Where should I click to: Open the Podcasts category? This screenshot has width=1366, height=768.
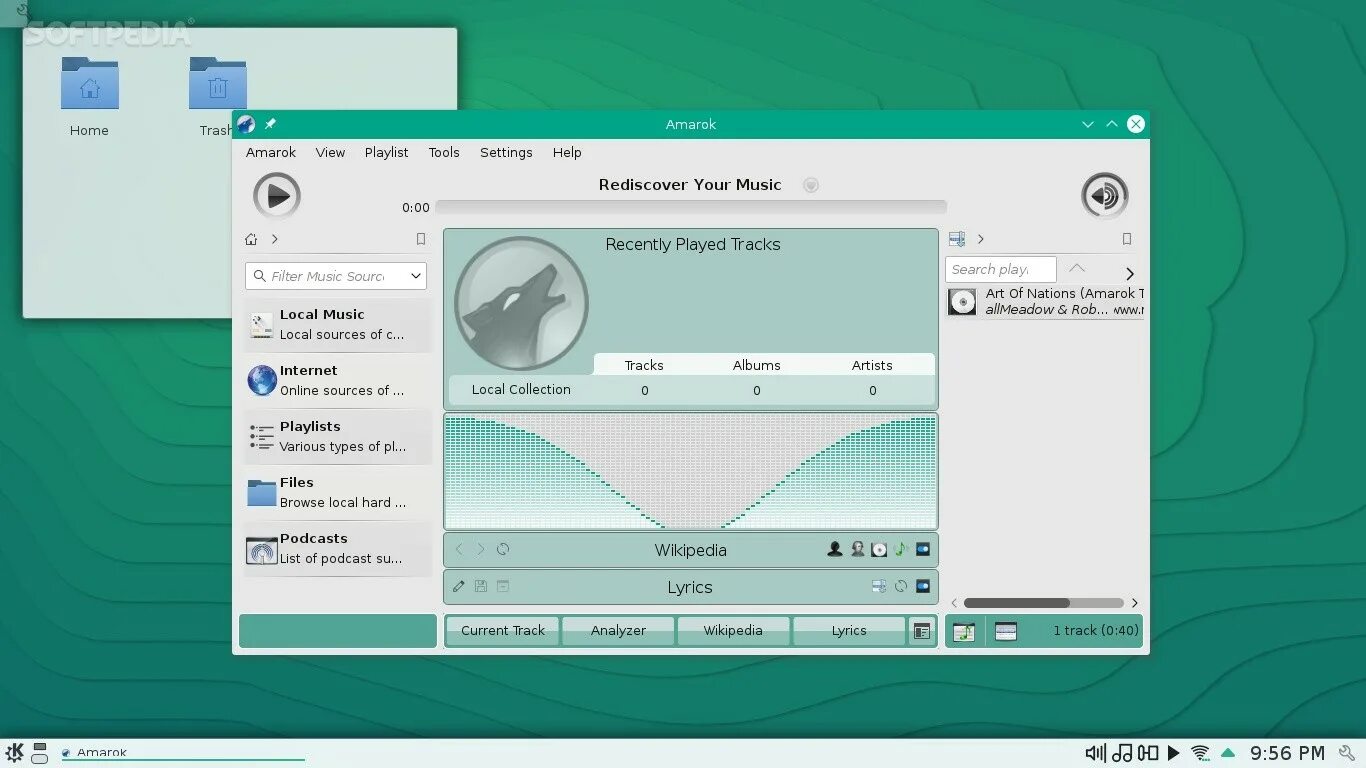(338, 548)
